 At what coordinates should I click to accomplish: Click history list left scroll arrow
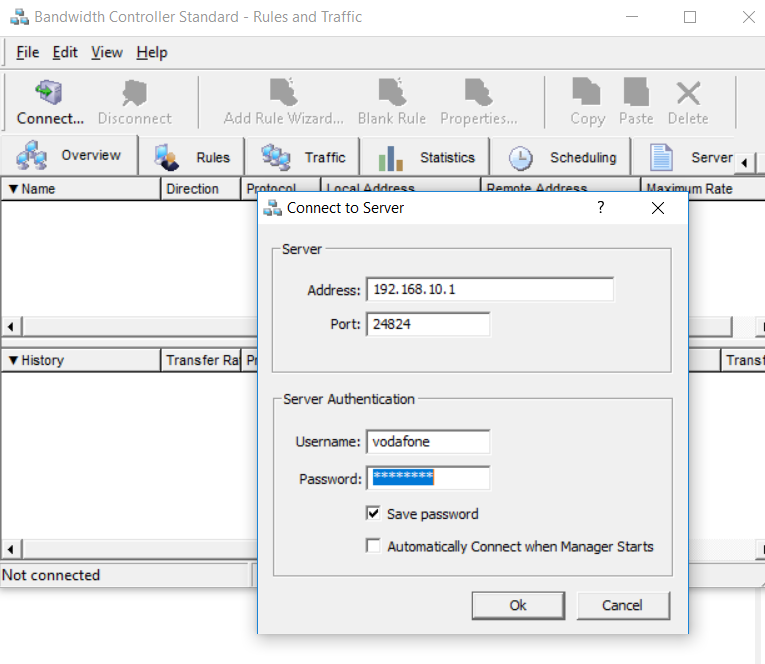11,549
